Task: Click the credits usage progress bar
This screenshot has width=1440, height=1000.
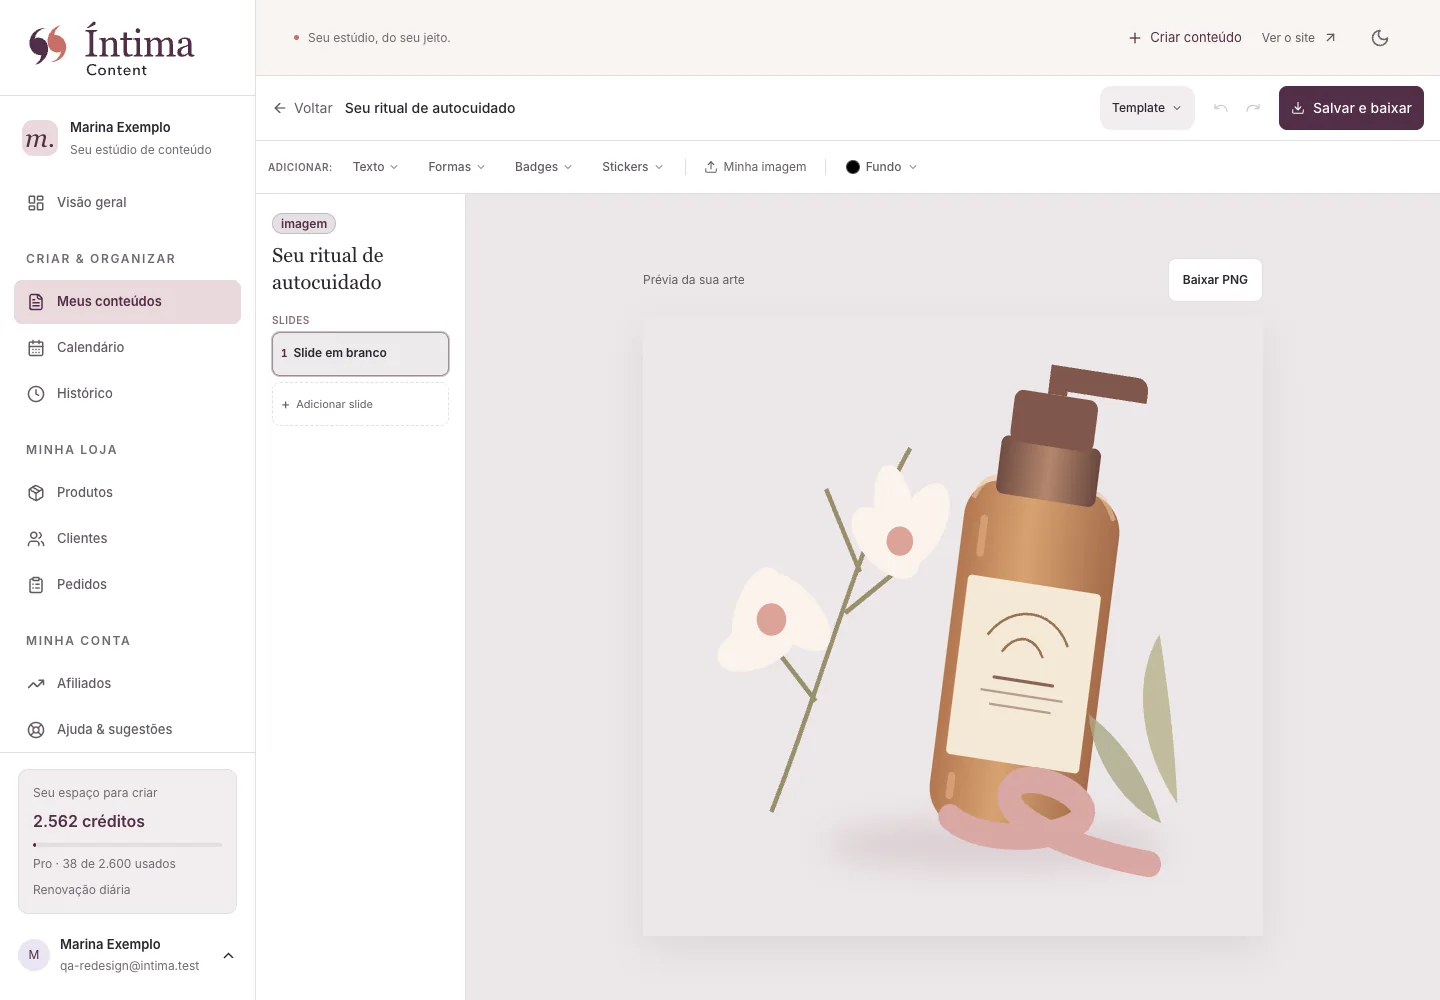Action: click(x=127, y=845)
